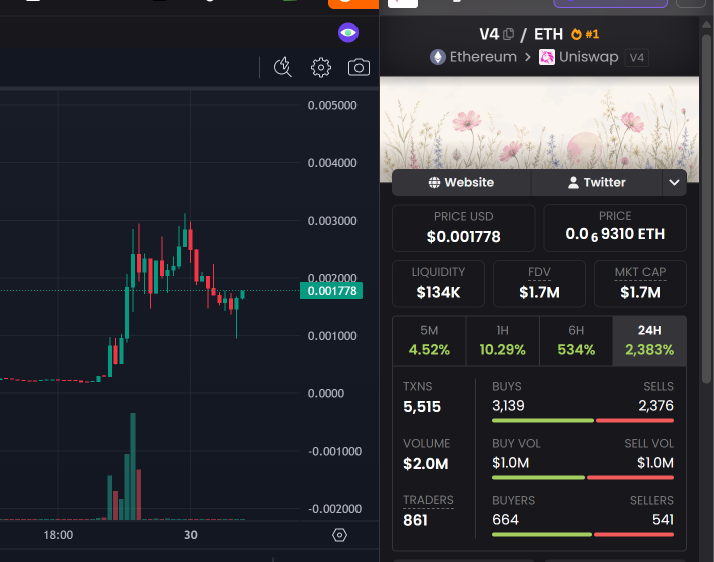
Task: Click the LIQUIDITY $134K box
Action: (439, 284)
